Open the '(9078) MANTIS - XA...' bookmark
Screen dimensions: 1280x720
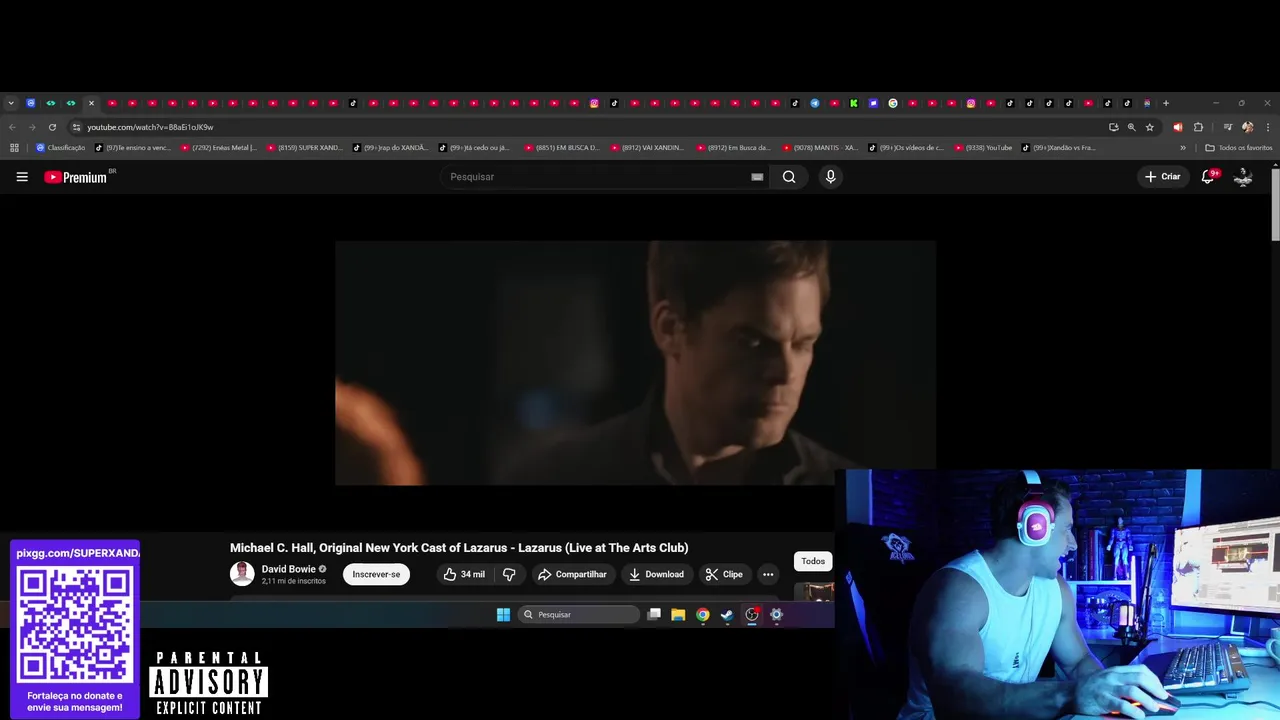[x=820, y=148]
